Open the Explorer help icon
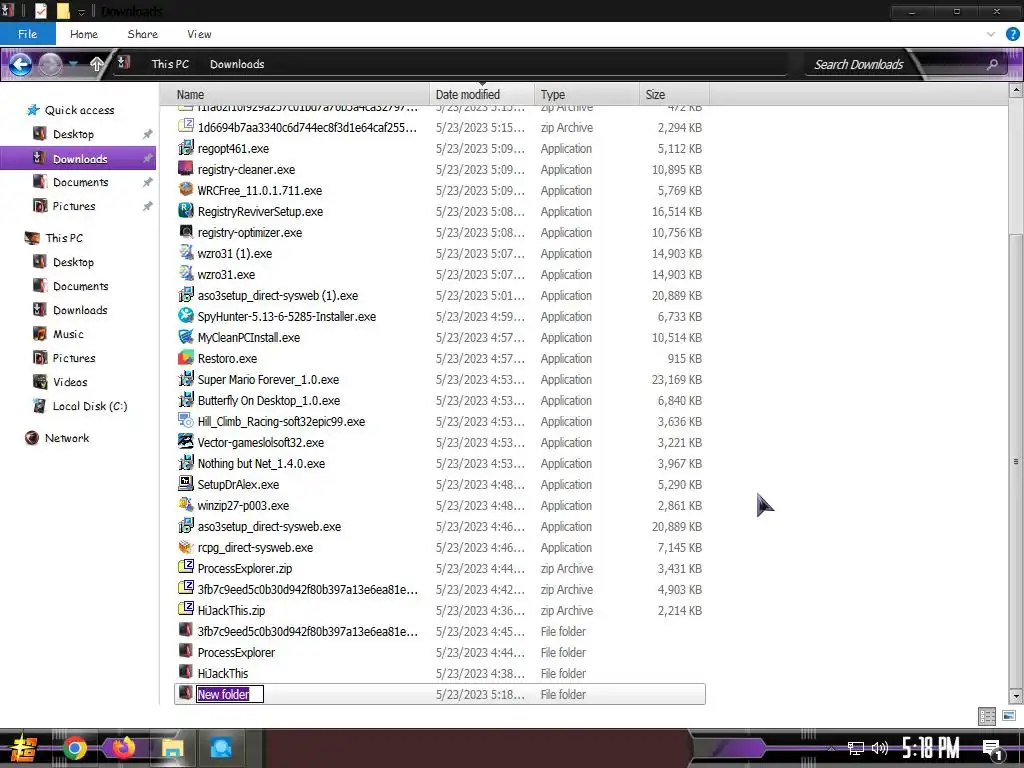 coord(1012,34)
